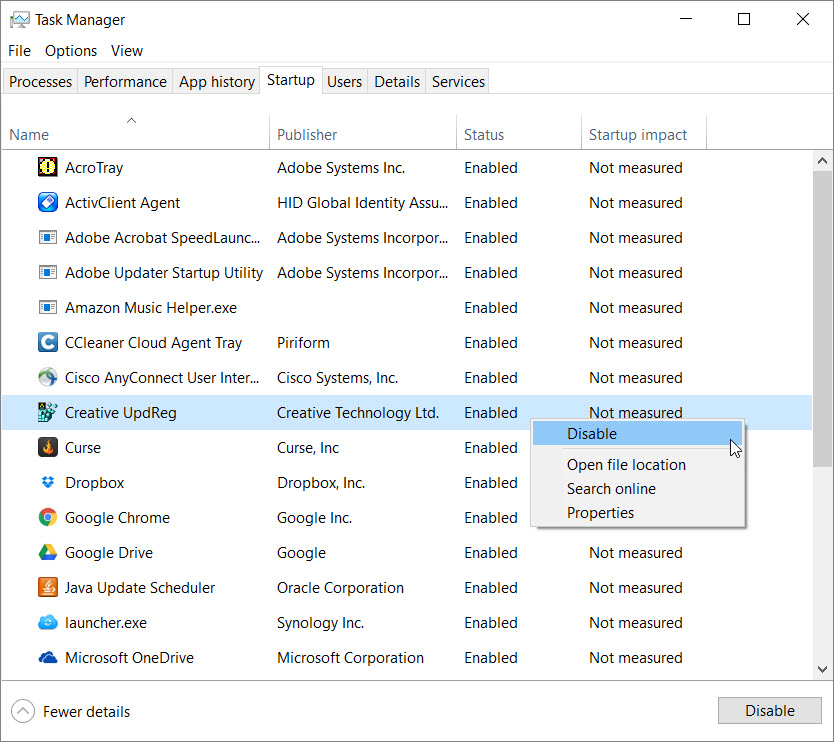The image size is (834, 742).
Task: Switch to the Processes tab
Action: (x=40, y=81)
